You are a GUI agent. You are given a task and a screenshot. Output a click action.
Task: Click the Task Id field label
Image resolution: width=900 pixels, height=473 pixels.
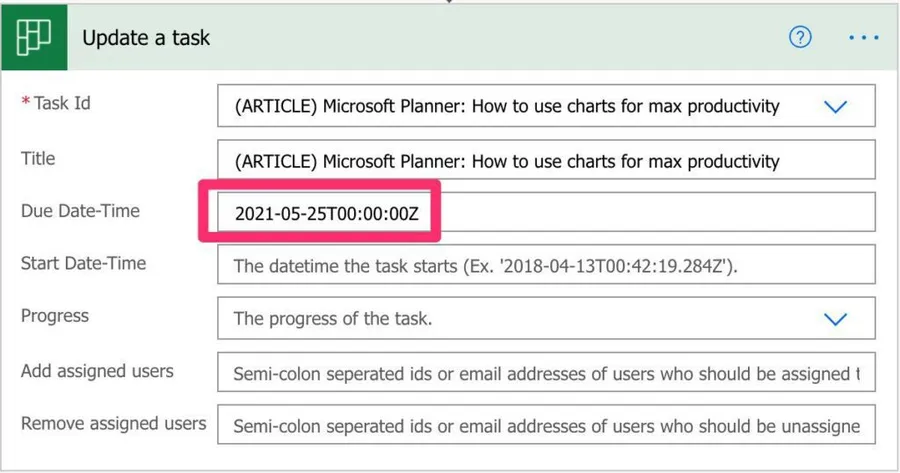62,103
